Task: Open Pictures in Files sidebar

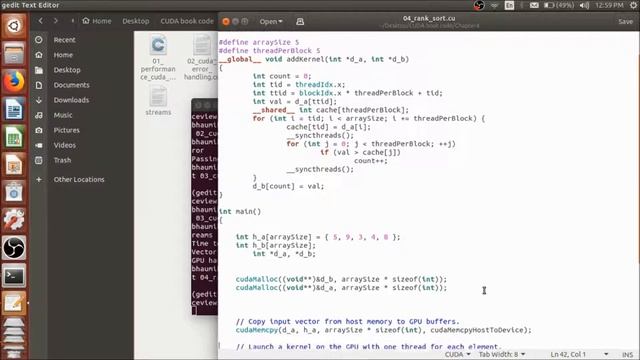Action: [x=66, y=130]
